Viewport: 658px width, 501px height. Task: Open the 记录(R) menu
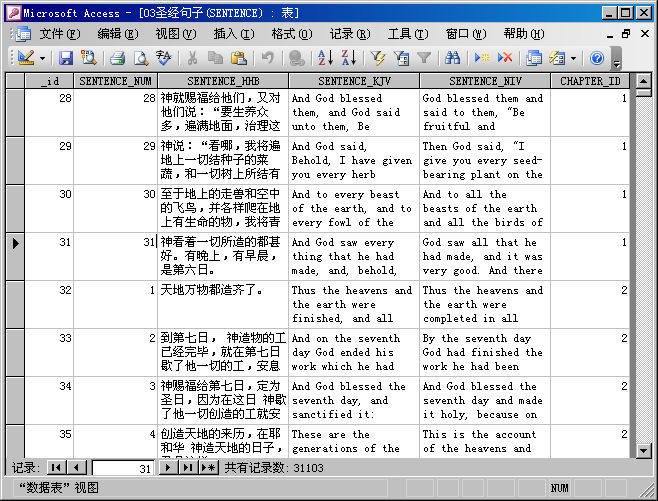tap(350, 34)
